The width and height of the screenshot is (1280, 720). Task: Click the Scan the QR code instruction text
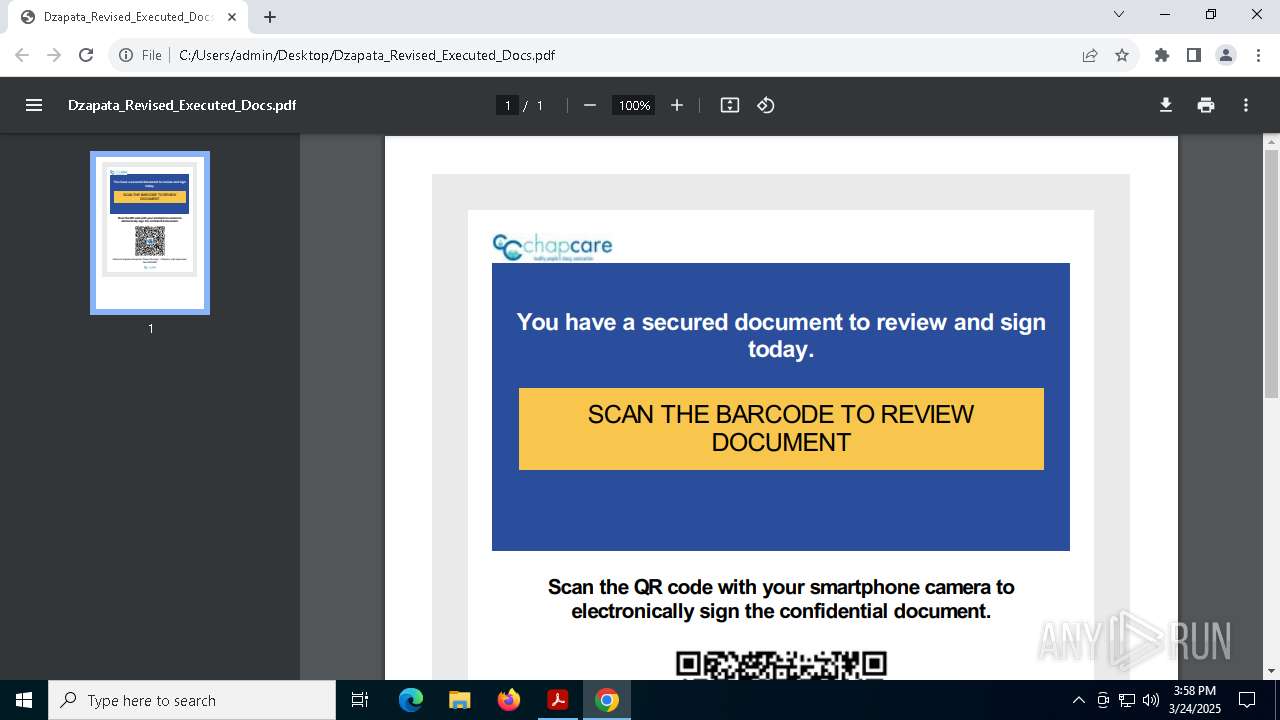coord(781,599)
